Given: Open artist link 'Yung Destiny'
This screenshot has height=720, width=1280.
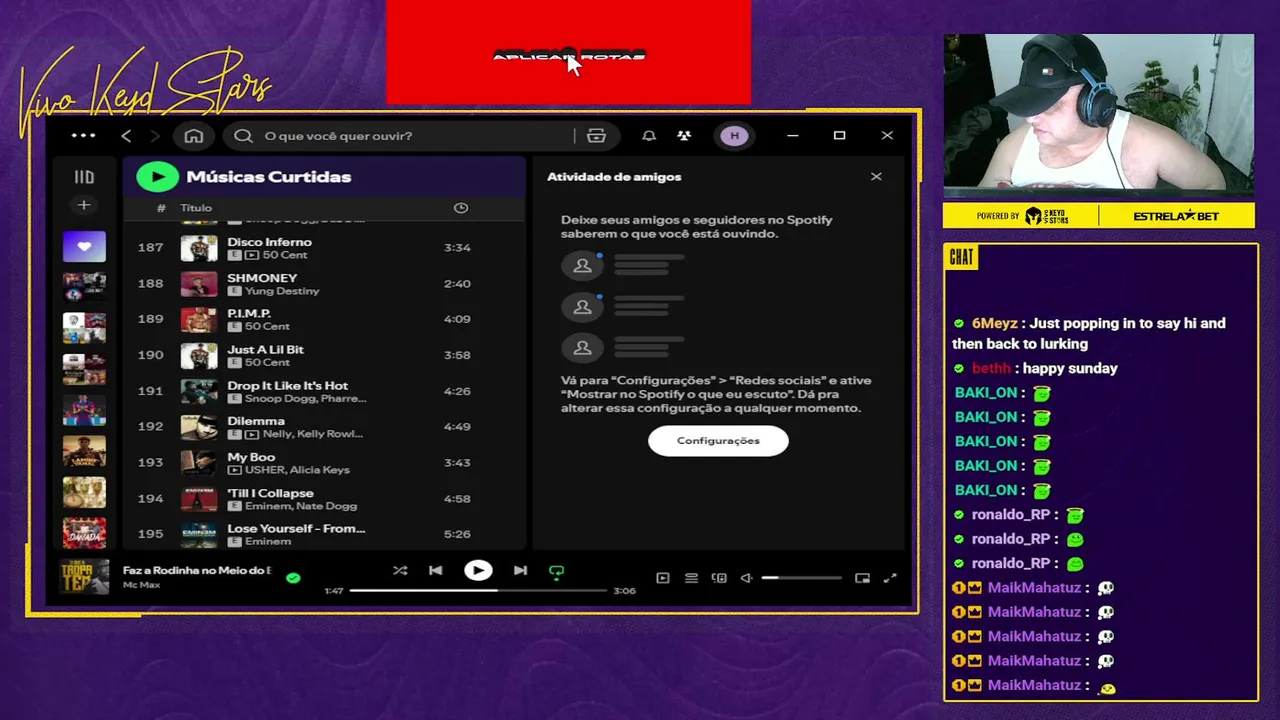Looking at the screenshot, I should tap(282, 291).
